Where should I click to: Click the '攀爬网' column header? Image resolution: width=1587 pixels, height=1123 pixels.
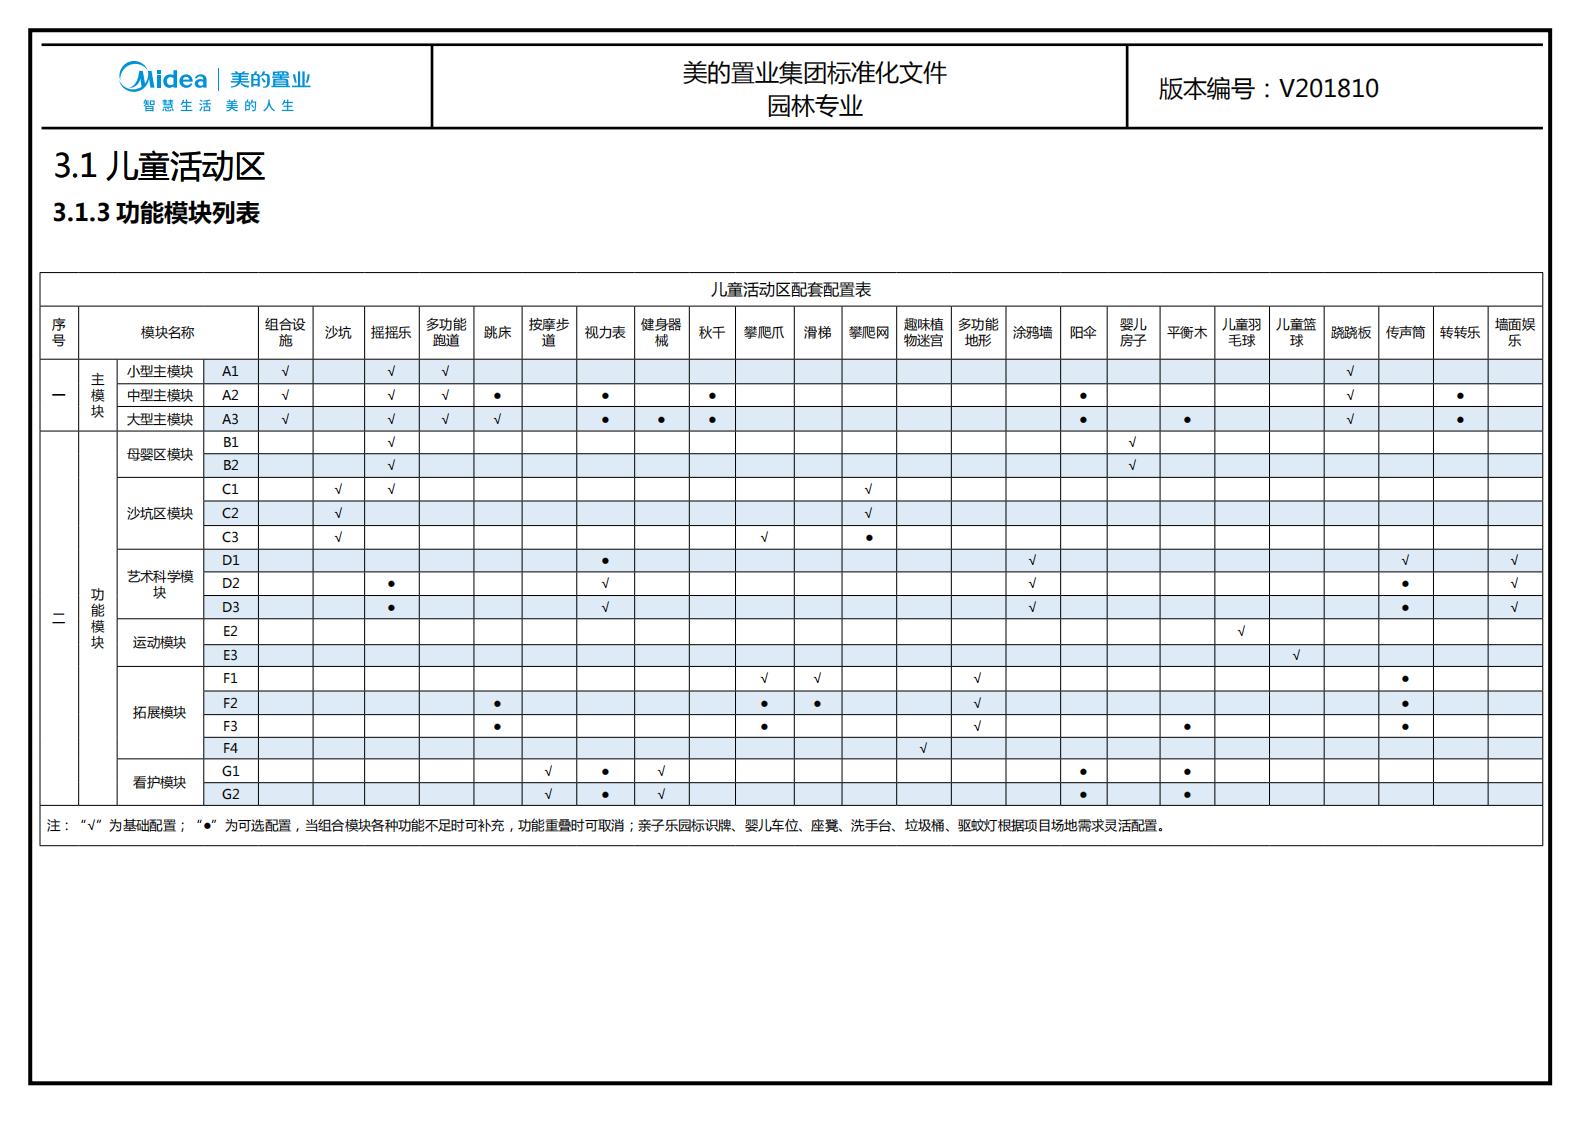tap(869, 332)
